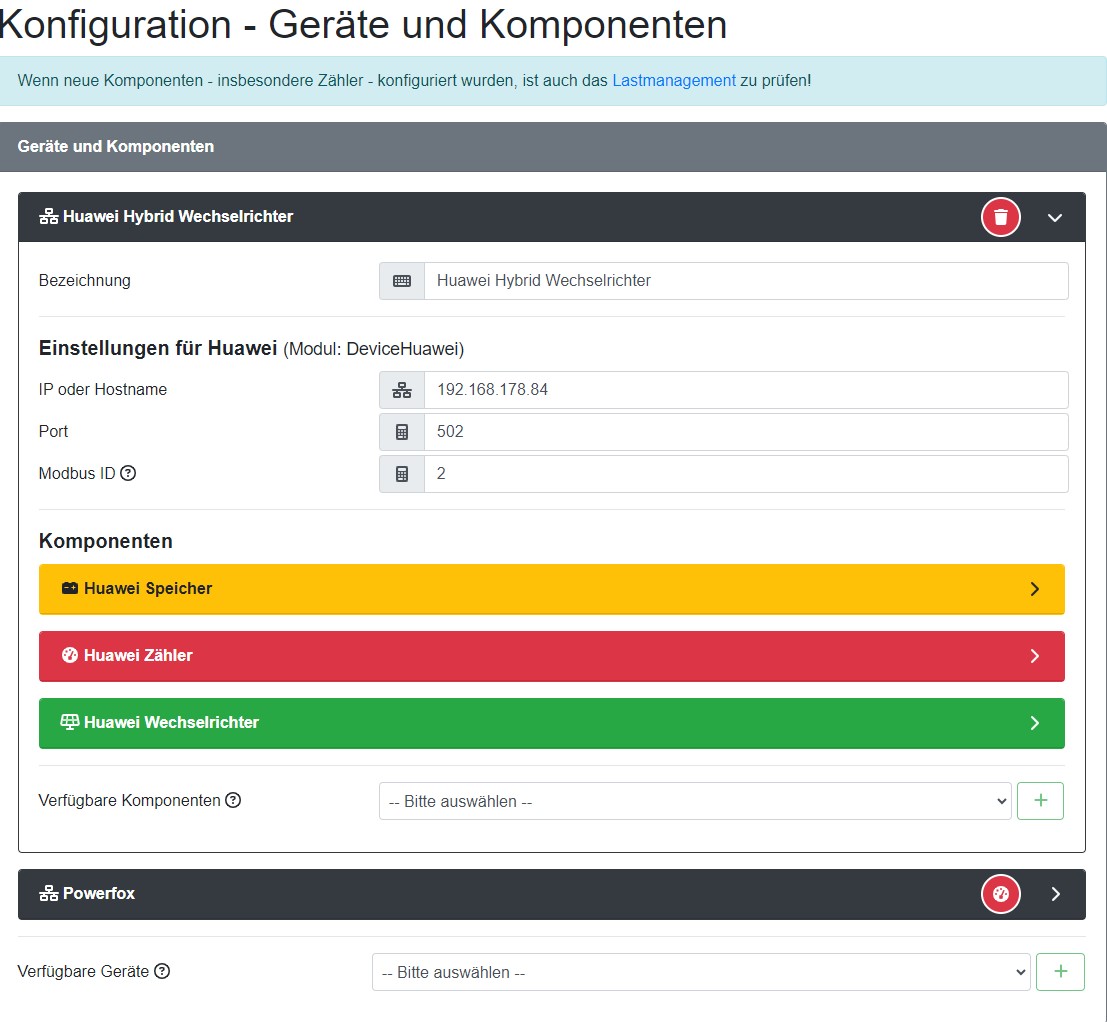Expand the Huawei Zähler component
The image size is (1107, 1022).
coord(1035,656)
